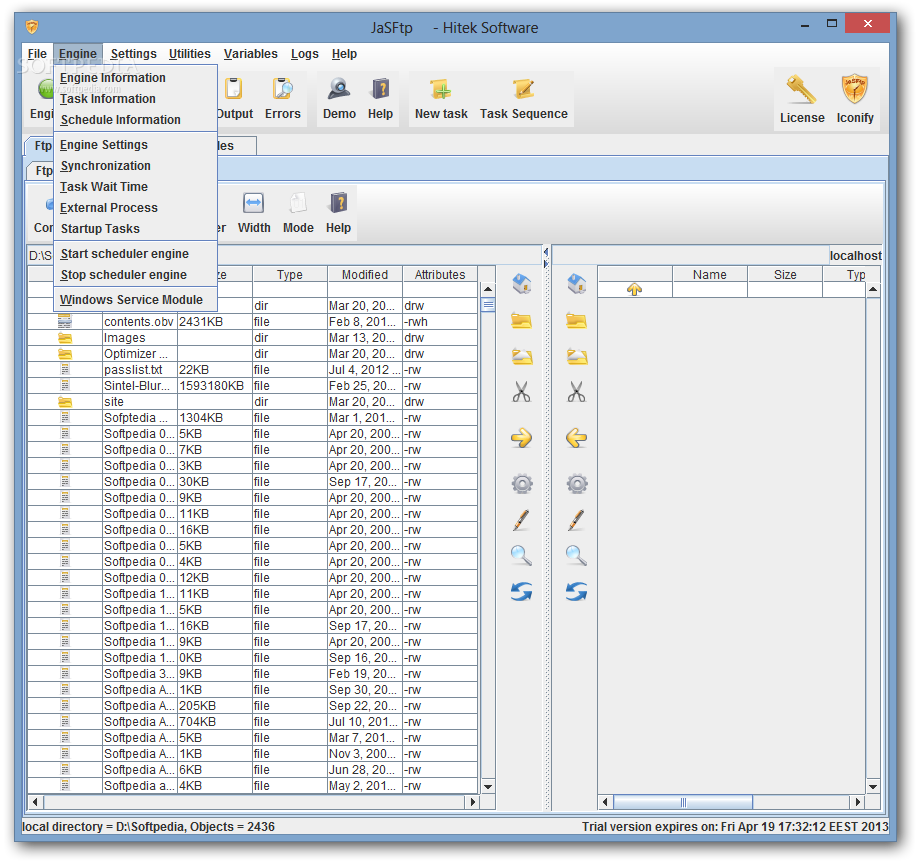Open the Variables menu

250,54
